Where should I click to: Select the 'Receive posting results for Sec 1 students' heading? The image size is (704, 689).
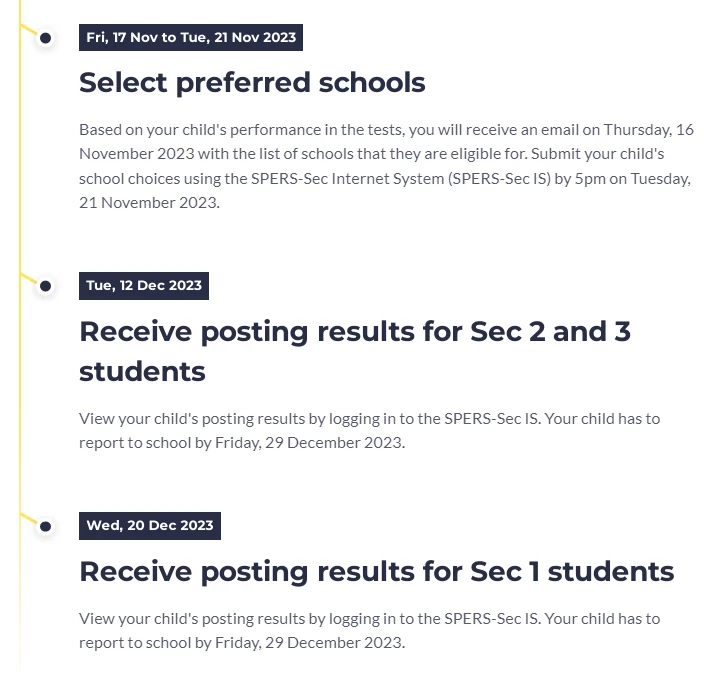coord(377,572)
